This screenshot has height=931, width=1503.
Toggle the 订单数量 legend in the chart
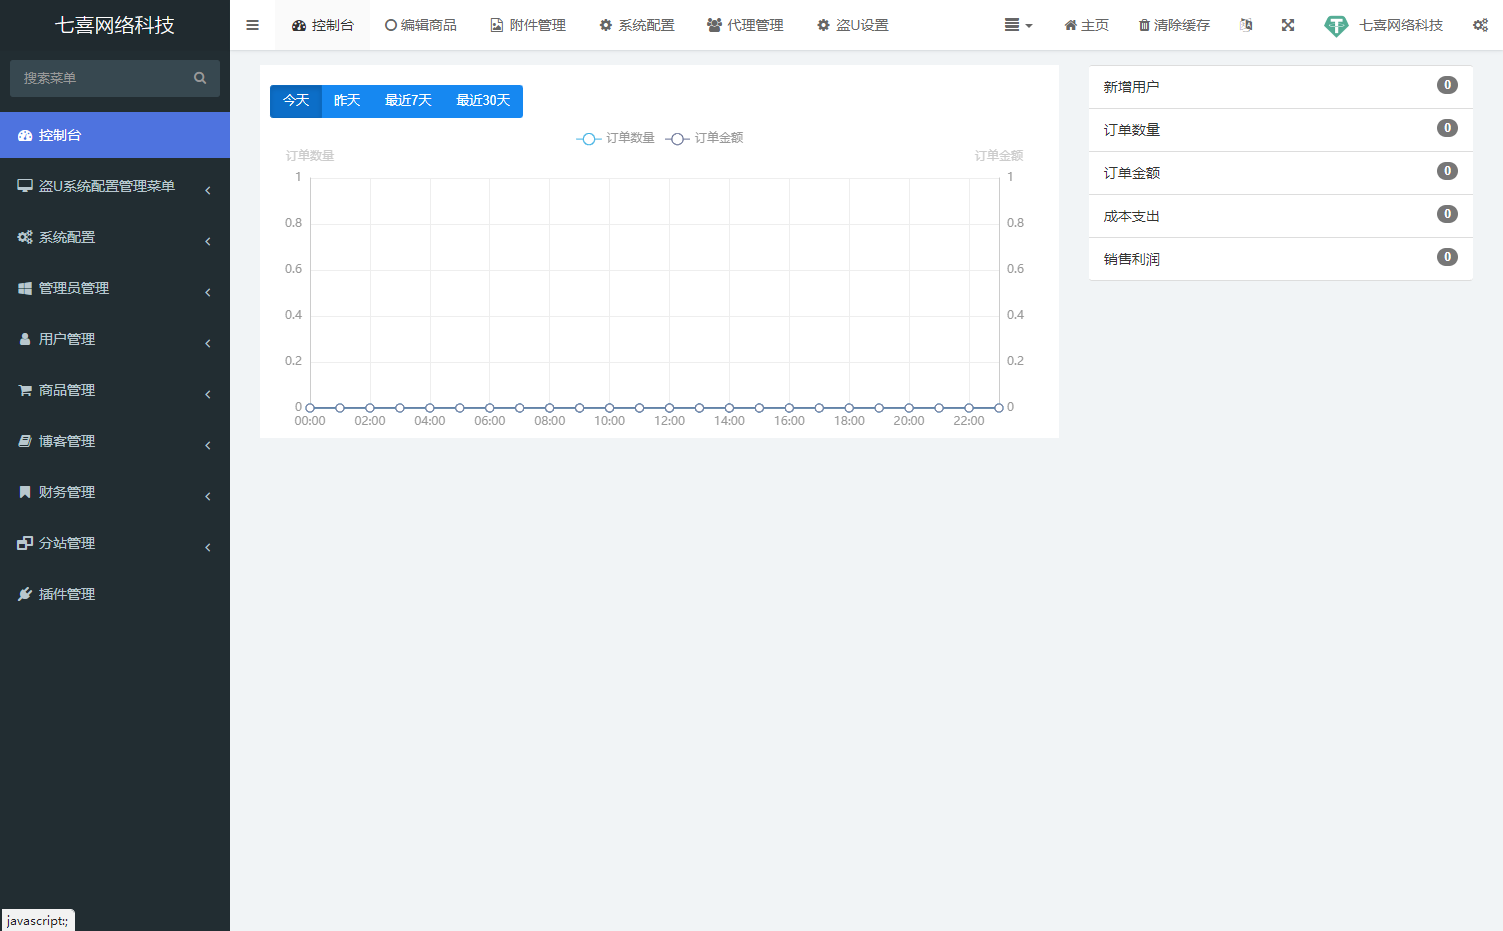click(x=614, y=138)
